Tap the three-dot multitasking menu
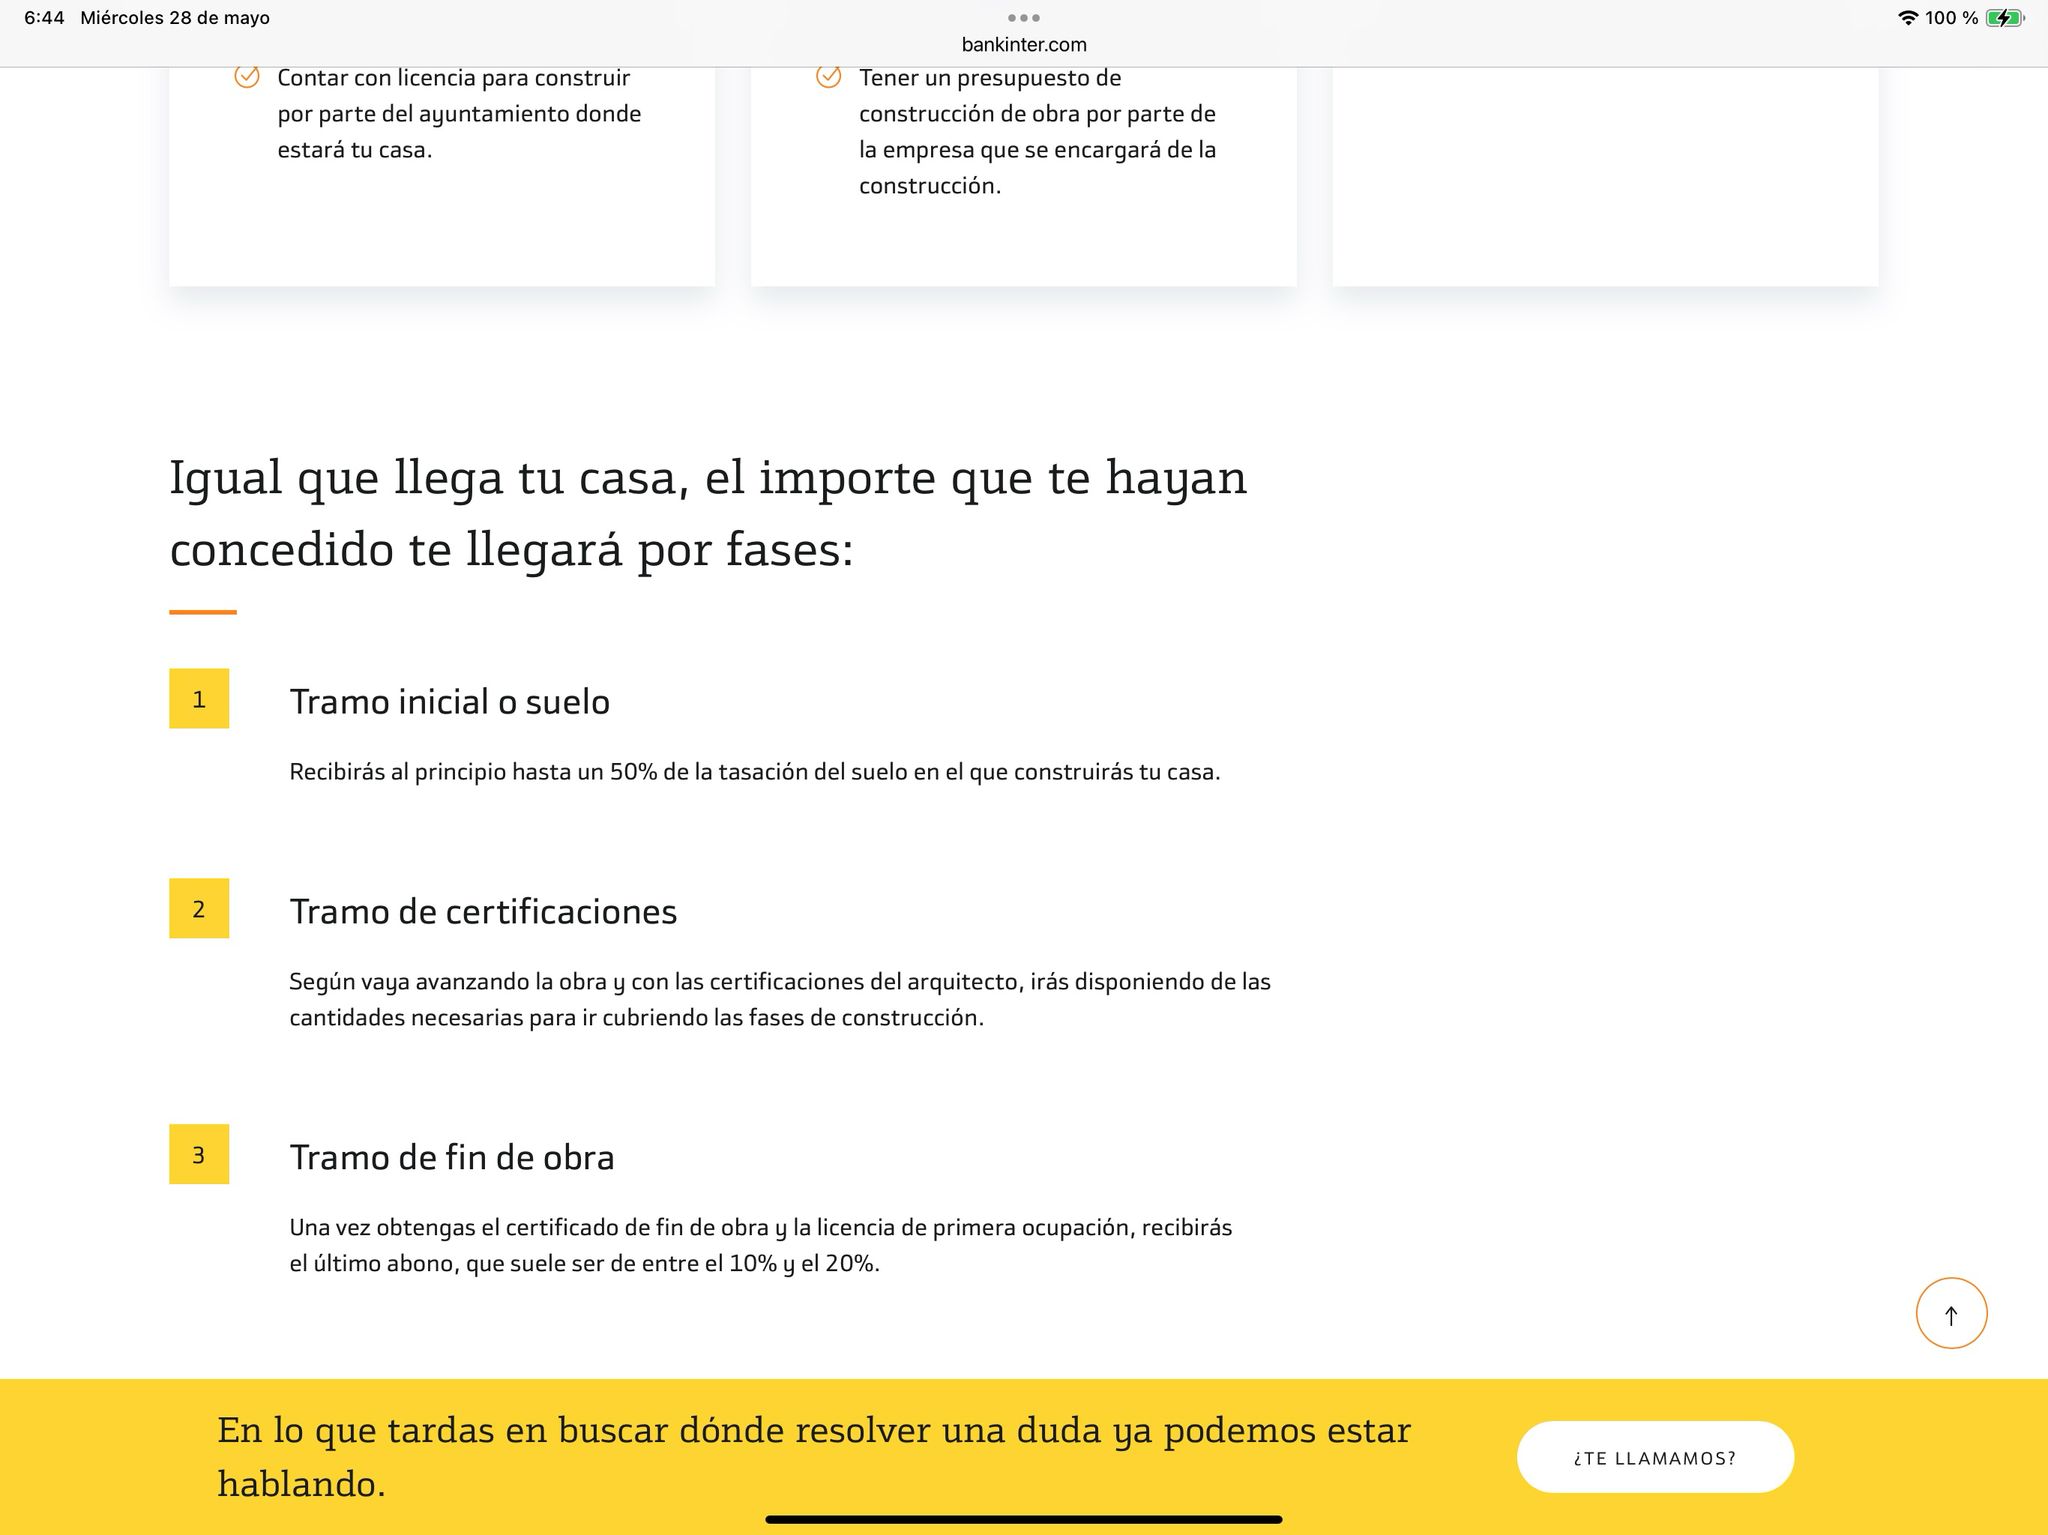Screen dimensions: 2048x1535 [1023, 18]
